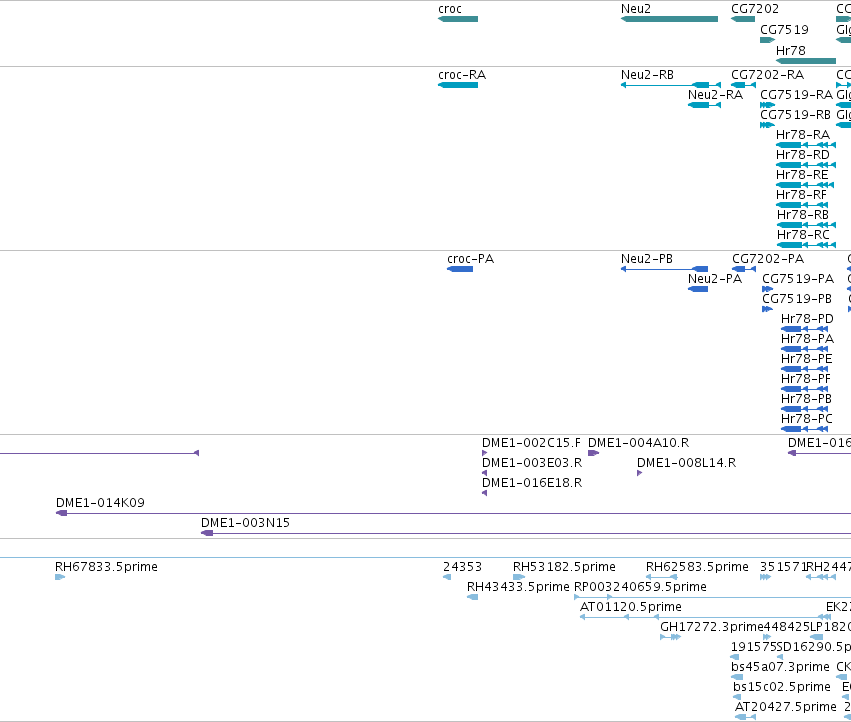The width and height of the screenshot is (851, 722).
Task: Select the RH62583.5prime EST feature
Action: (x=661, y=577)
